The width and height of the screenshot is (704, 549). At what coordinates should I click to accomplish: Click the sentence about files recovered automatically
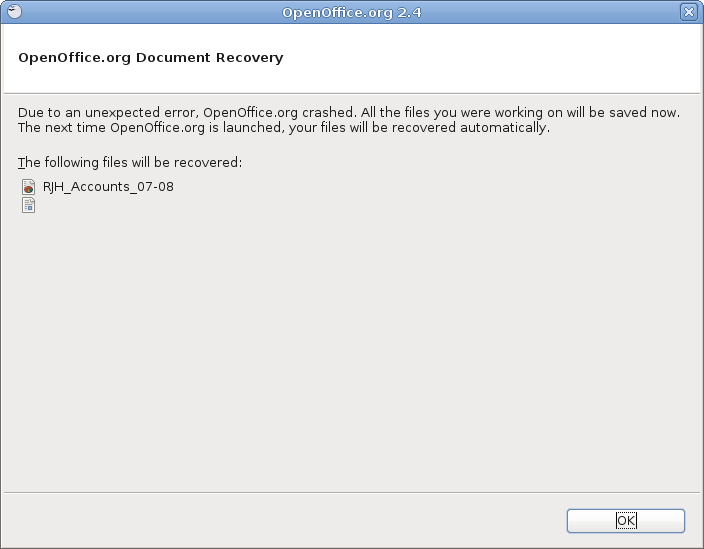[284, 127]
